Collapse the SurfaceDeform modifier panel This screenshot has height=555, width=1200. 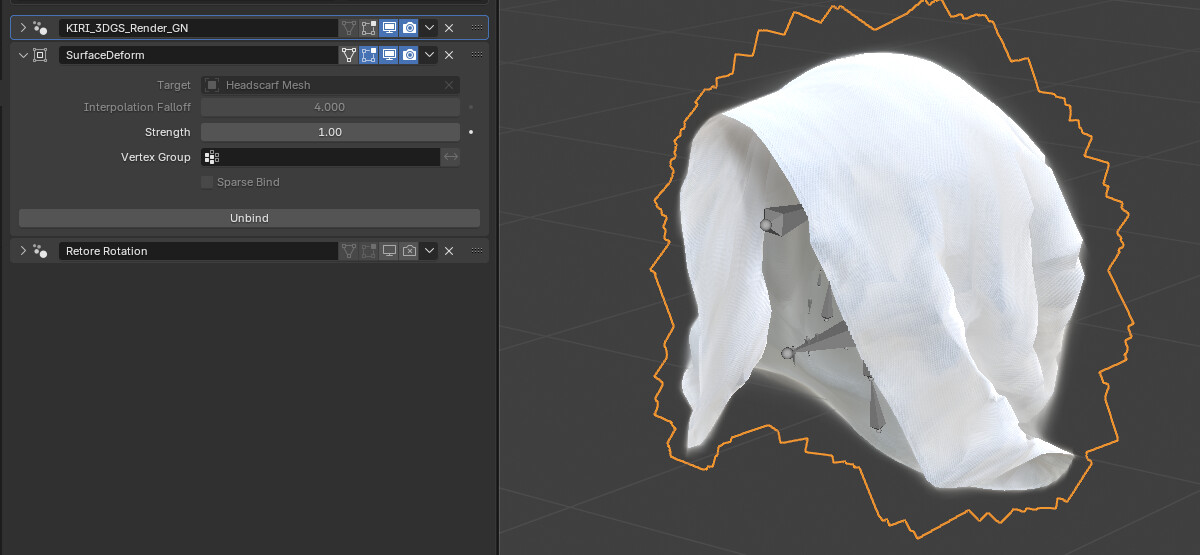coord(23,55)
